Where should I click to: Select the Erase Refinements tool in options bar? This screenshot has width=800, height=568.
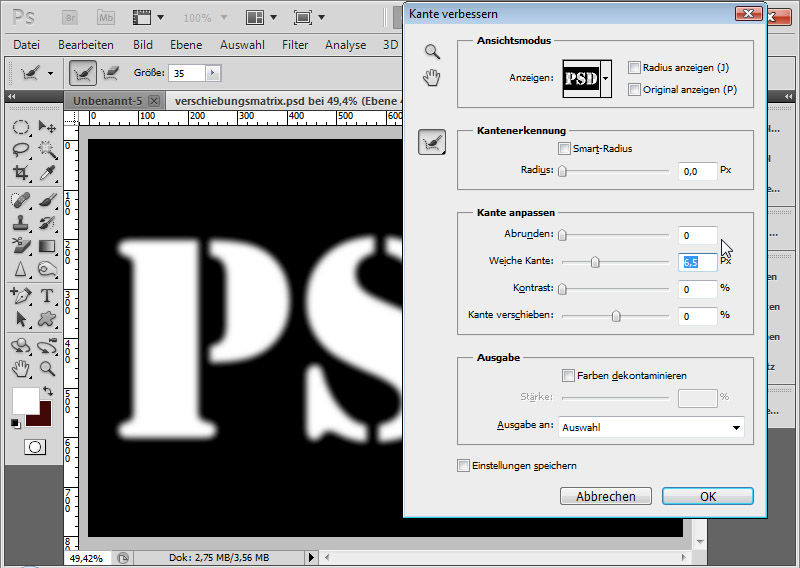[110, 73]
